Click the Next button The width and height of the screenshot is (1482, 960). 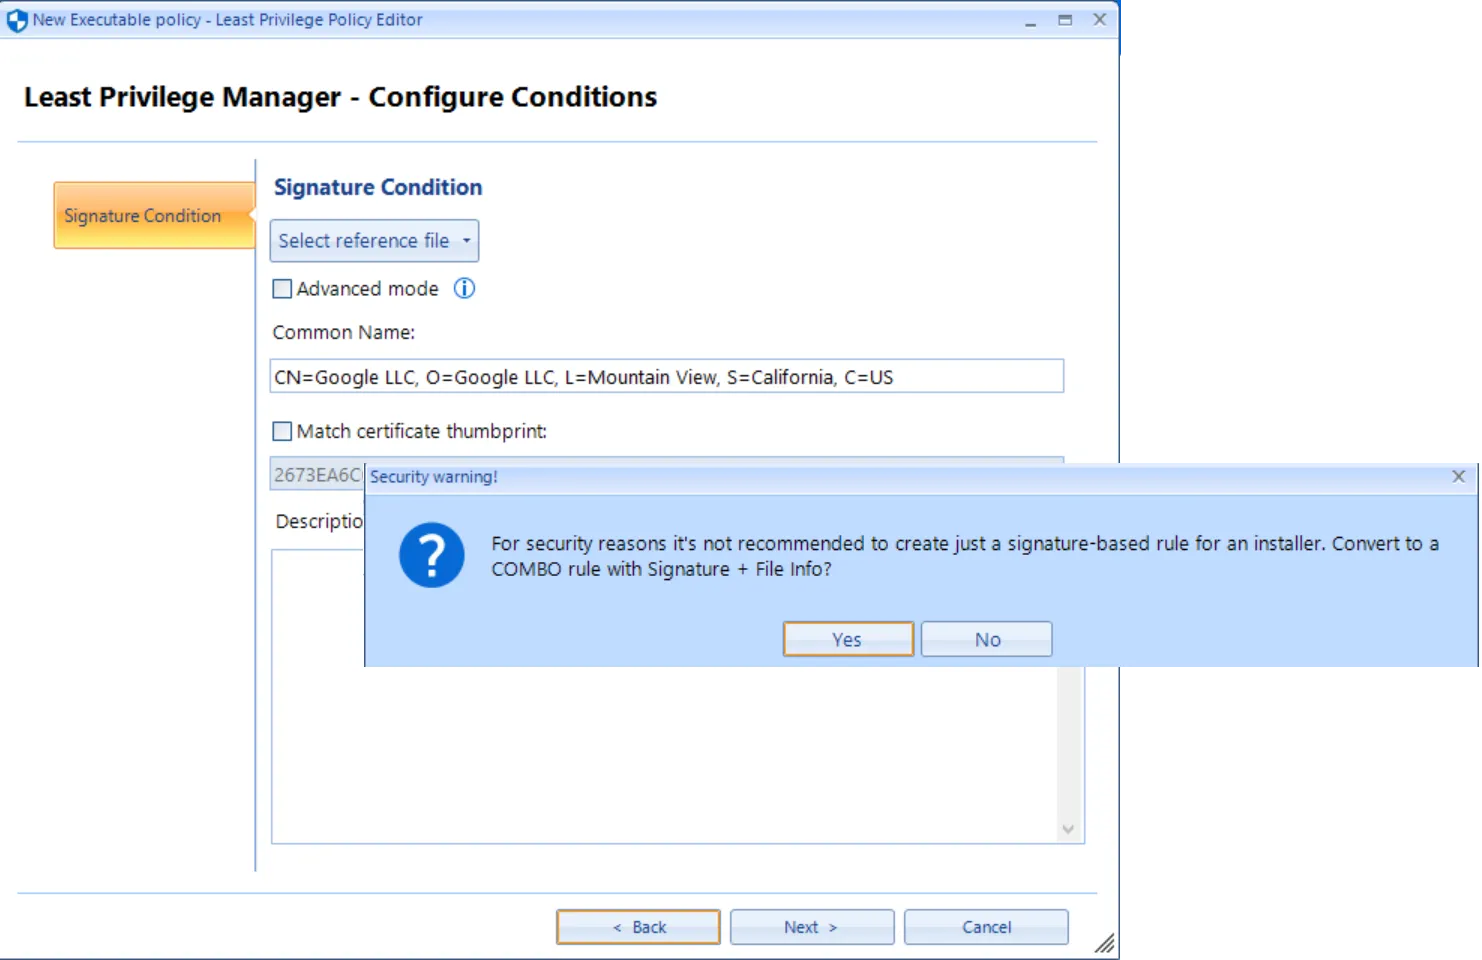(811, 926)
